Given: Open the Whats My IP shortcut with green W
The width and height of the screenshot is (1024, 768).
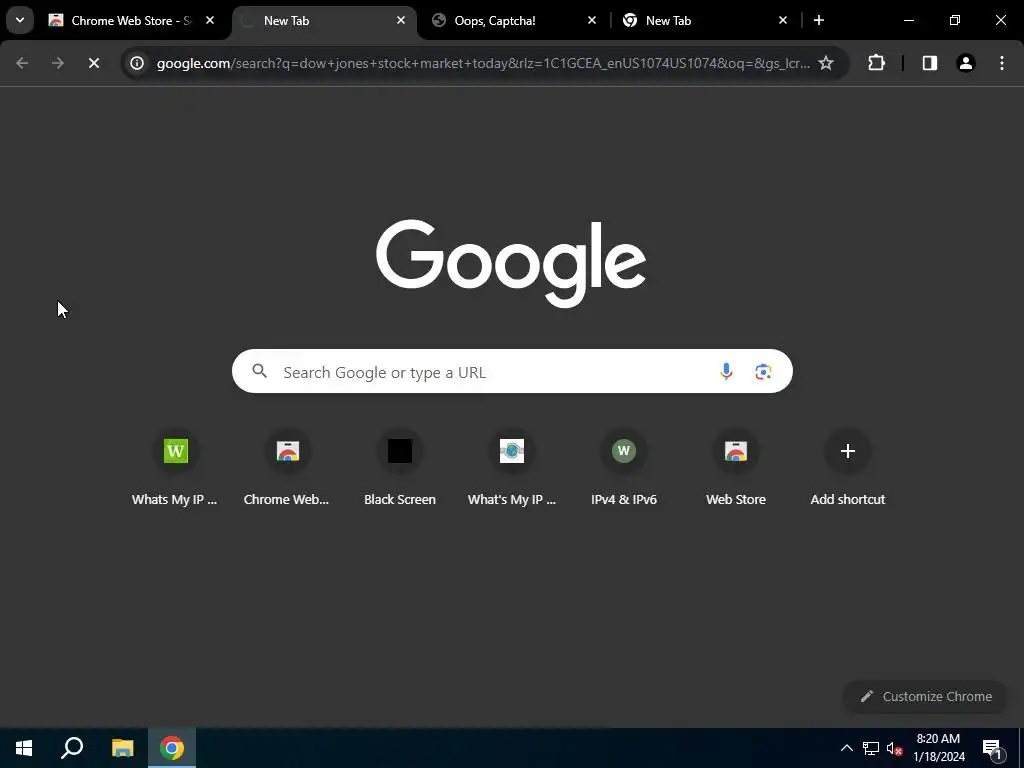Looking at the screenshot, I should (175, 468).
